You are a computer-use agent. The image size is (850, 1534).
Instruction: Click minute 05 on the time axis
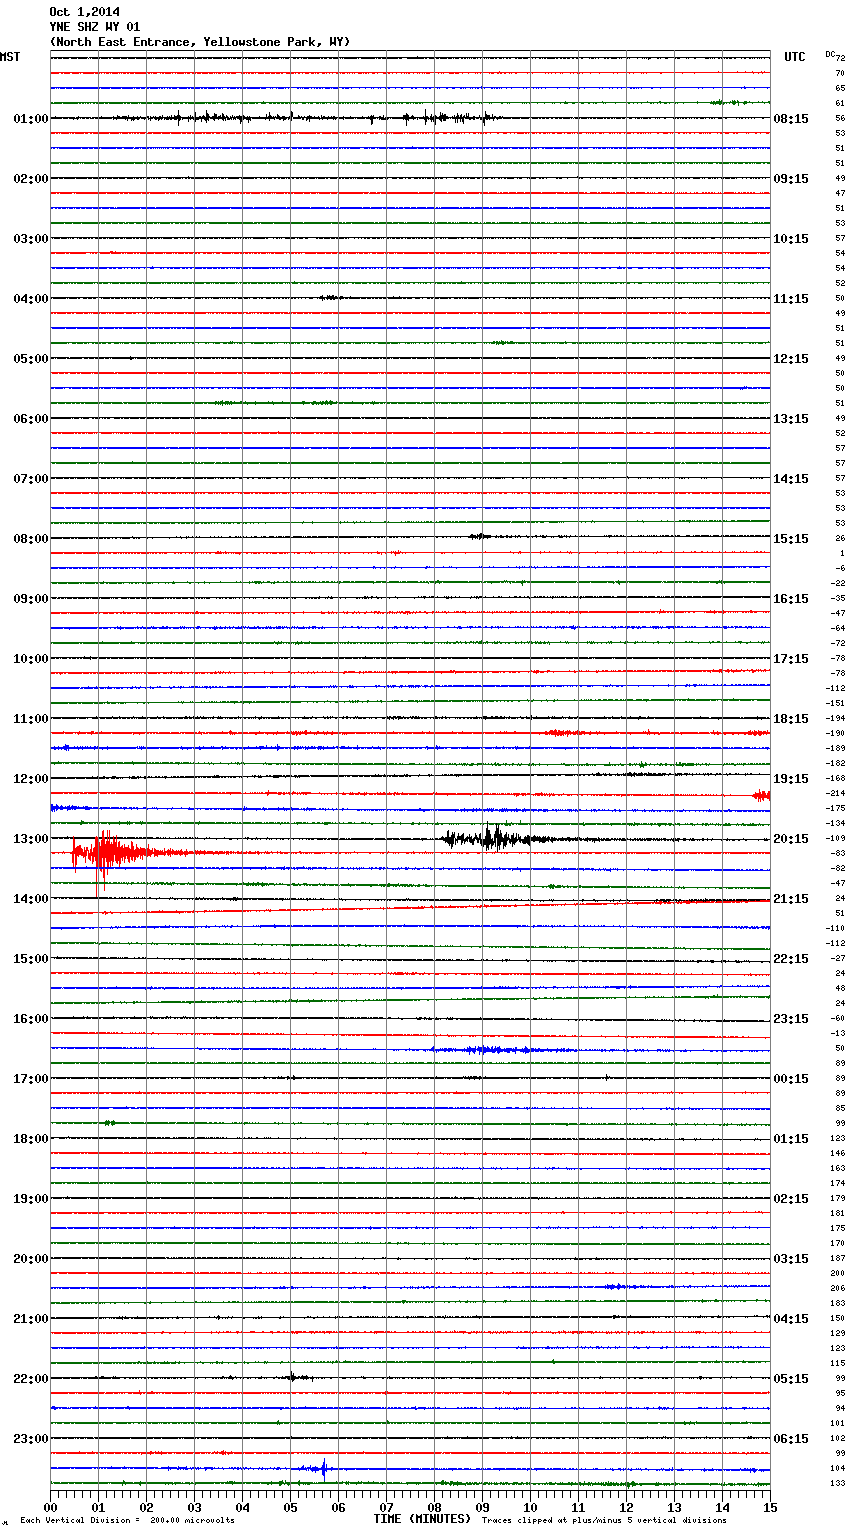pos(290,1507)
